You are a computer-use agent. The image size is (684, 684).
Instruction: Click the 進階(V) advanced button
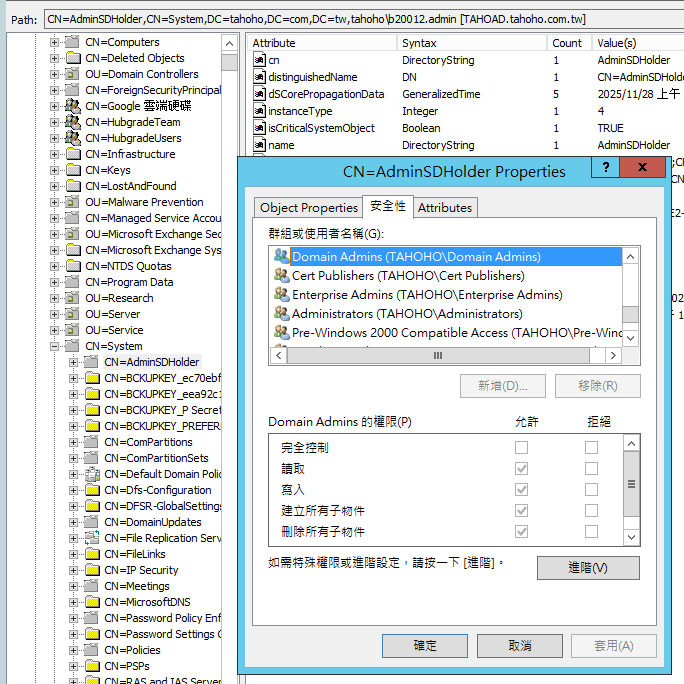click(587, 568)
